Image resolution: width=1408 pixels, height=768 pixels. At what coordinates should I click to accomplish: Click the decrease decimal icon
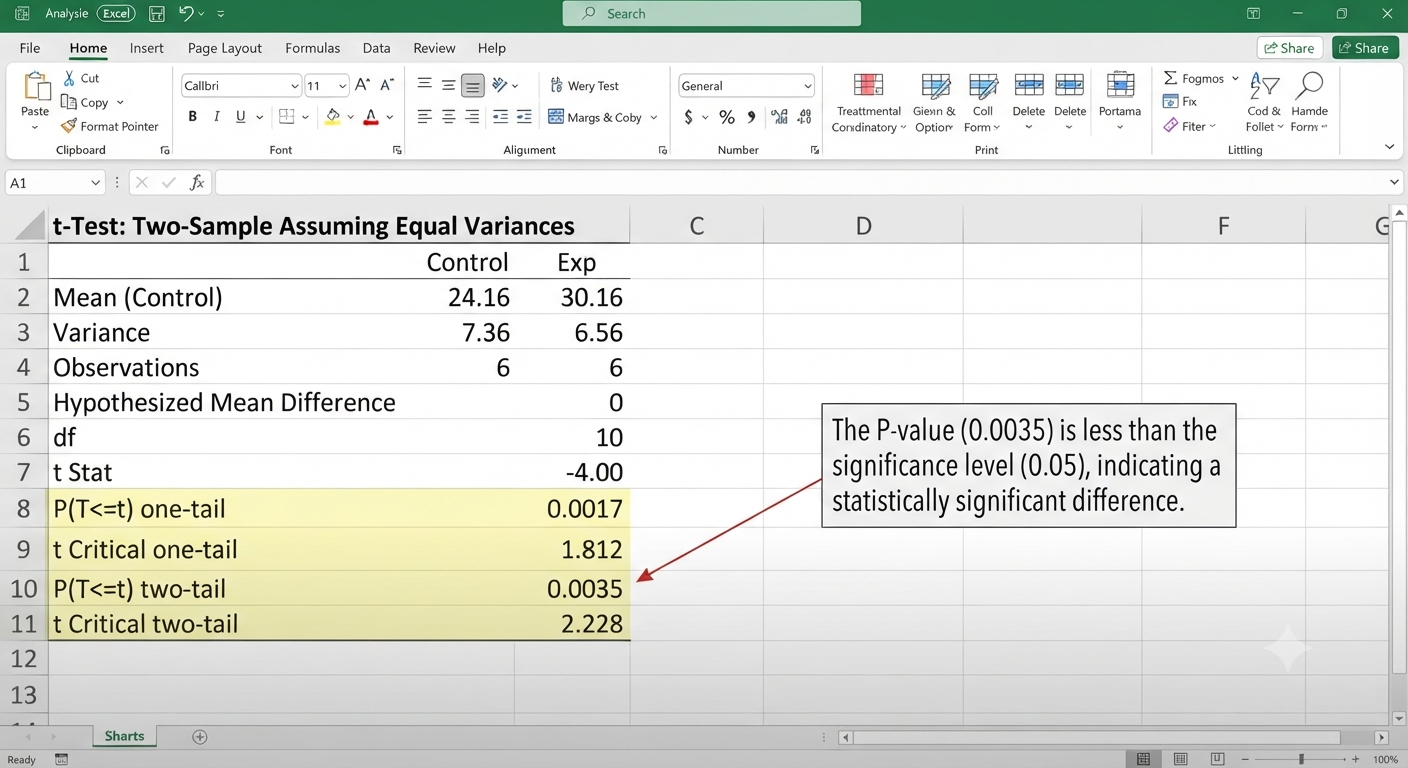(806, 117)
